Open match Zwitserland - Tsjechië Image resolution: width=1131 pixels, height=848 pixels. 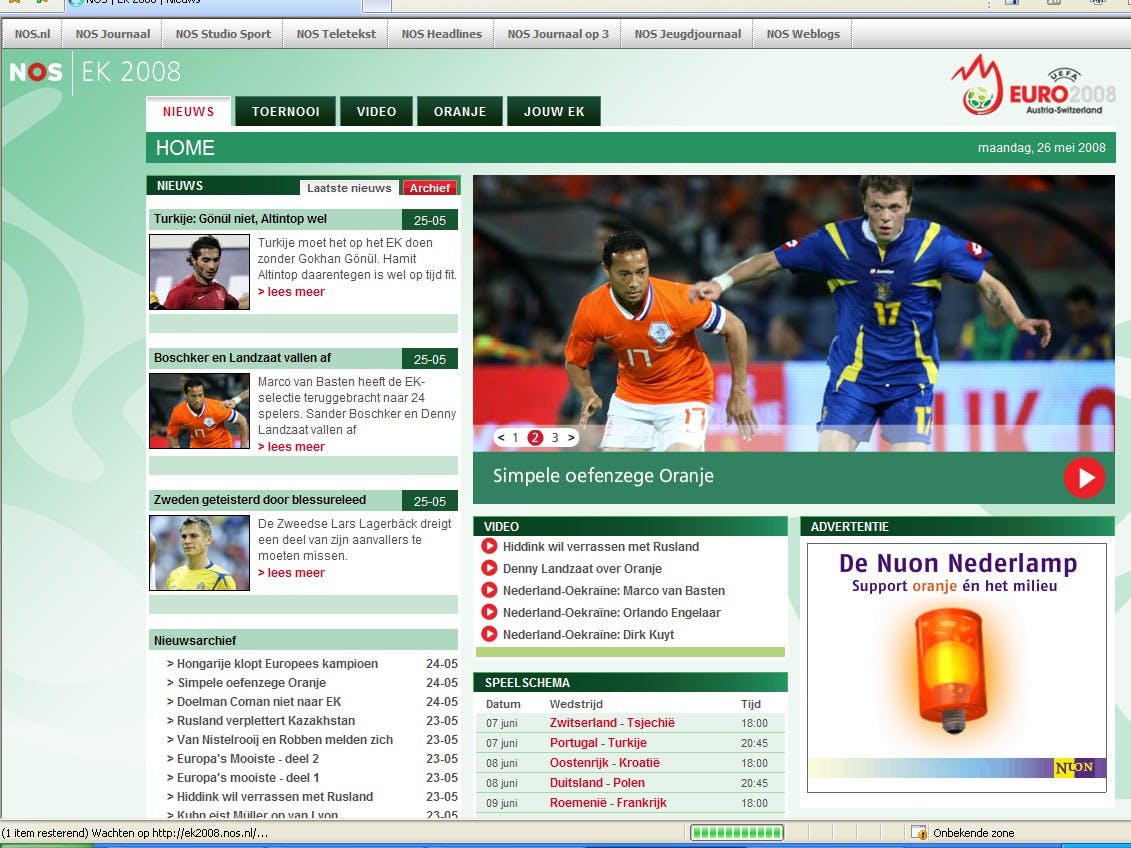pyautogui.click(x=612, y=723)
